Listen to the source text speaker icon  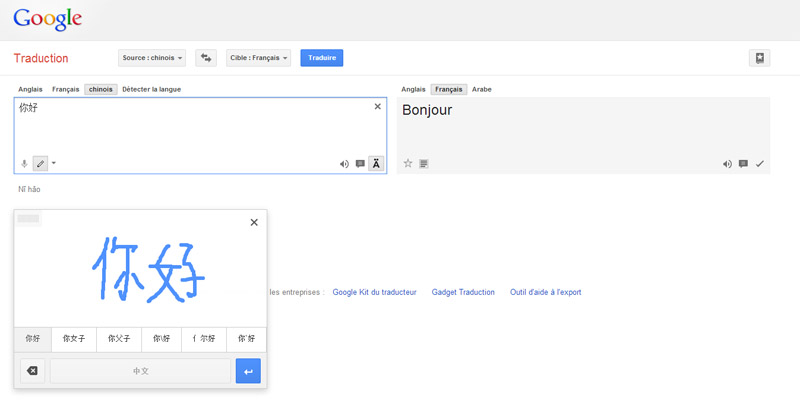click(x=344, y=164)
